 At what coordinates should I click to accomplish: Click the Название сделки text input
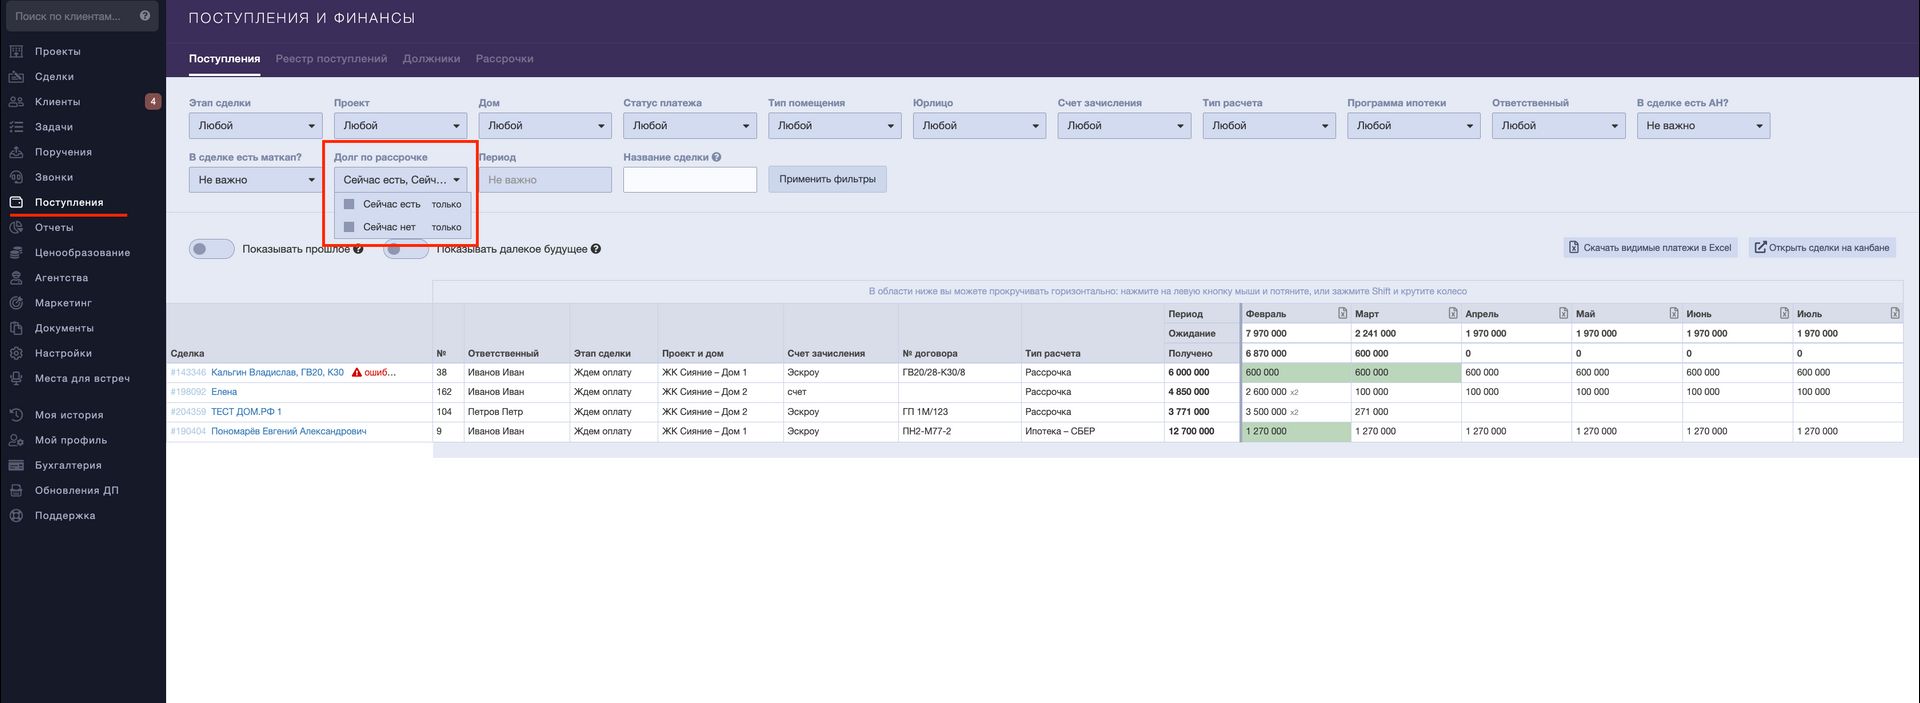click(x=690, y=179)
